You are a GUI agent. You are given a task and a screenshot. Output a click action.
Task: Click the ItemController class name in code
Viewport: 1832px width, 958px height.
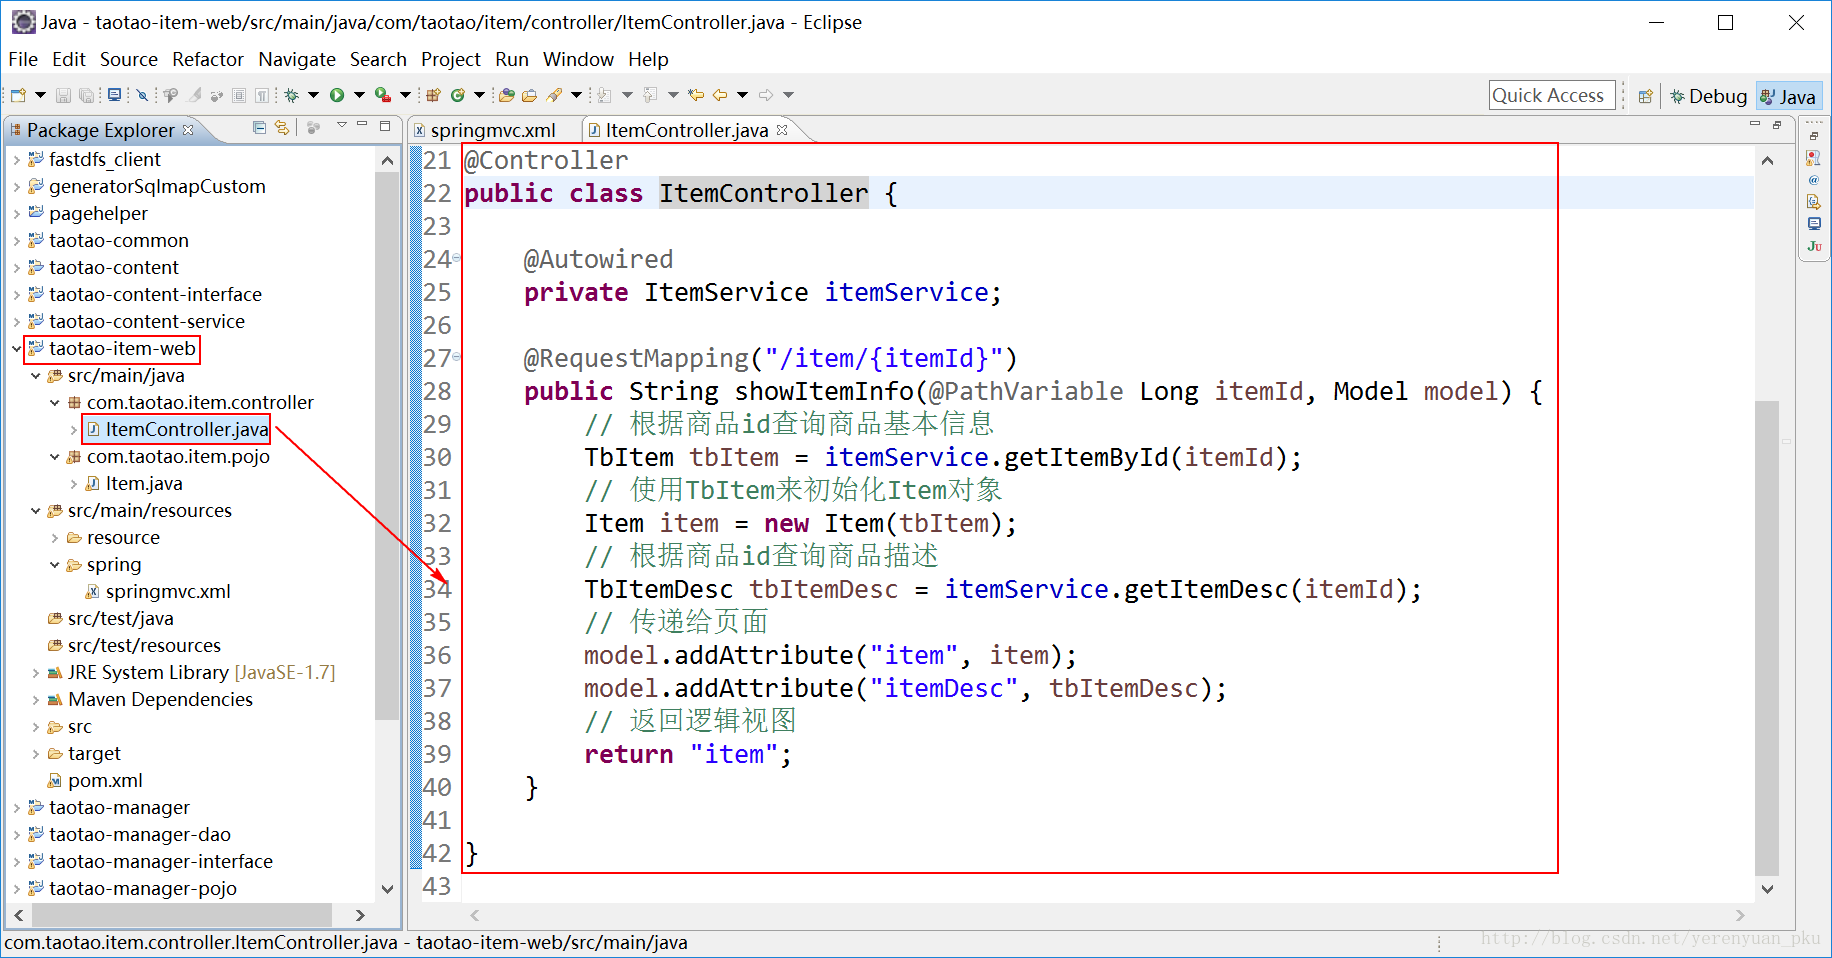[x=763, y=193]
